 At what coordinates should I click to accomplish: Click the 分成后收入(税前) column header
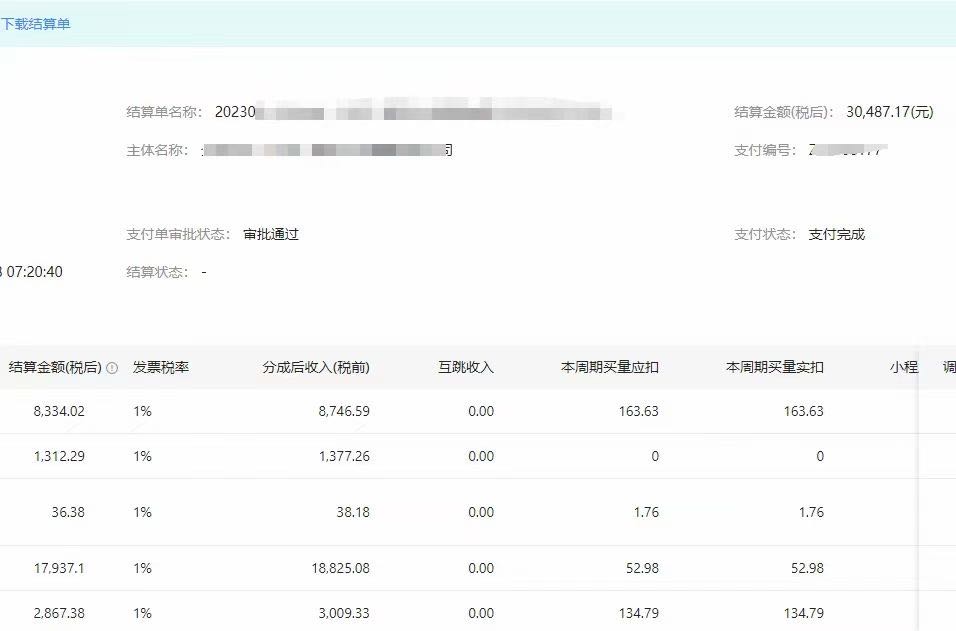(x=316, y=367)
